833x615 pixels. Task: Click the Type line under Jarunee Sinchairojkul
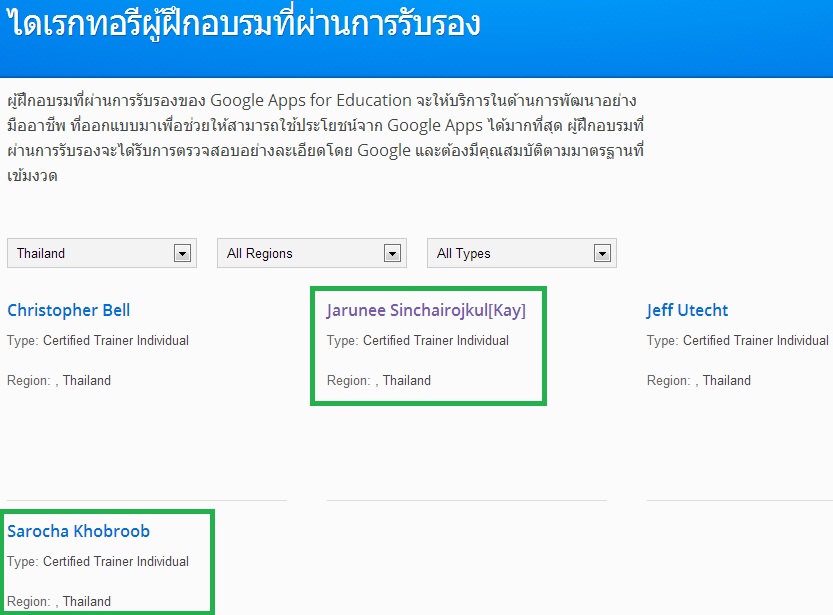(418, 341)
